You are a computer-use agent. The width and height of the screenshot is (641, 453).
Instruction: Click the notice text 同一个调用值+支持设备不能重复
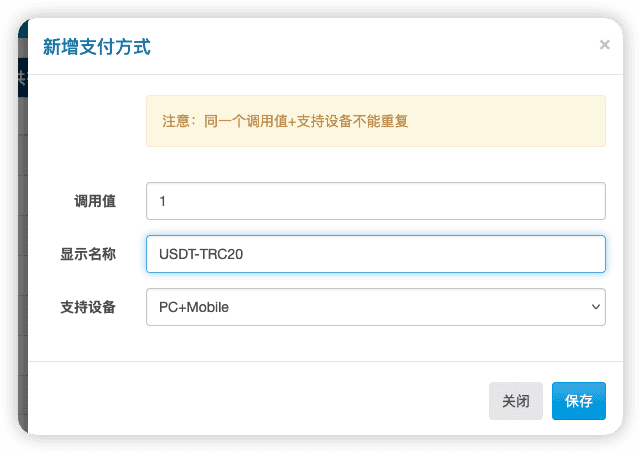click(306, 121)
